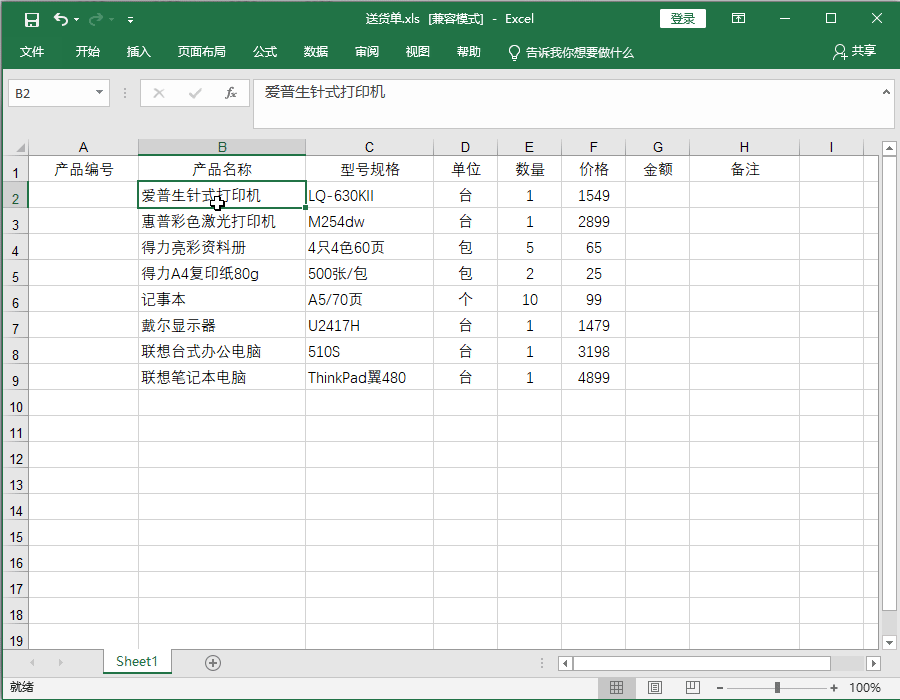
Task: Select the 备注 header cell
Action: tap(744, 169)
